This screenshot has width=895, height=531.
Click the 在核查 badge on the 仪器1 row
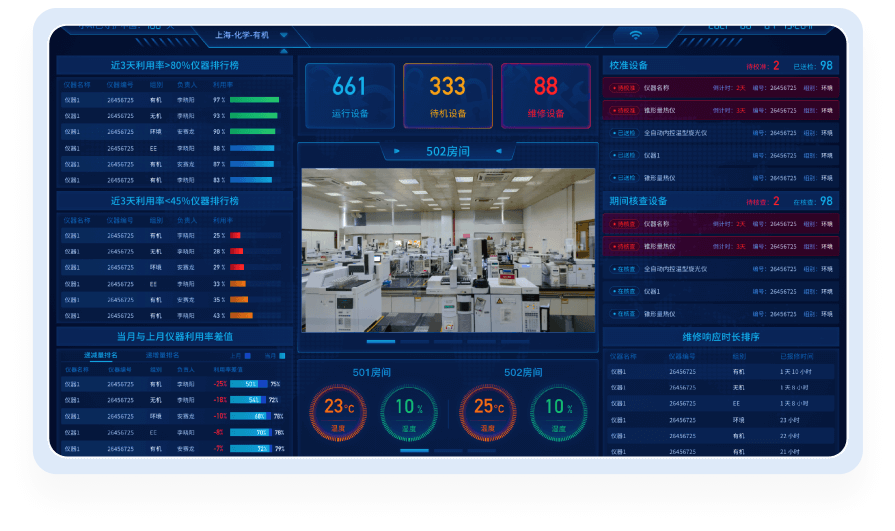coord(624,291)
